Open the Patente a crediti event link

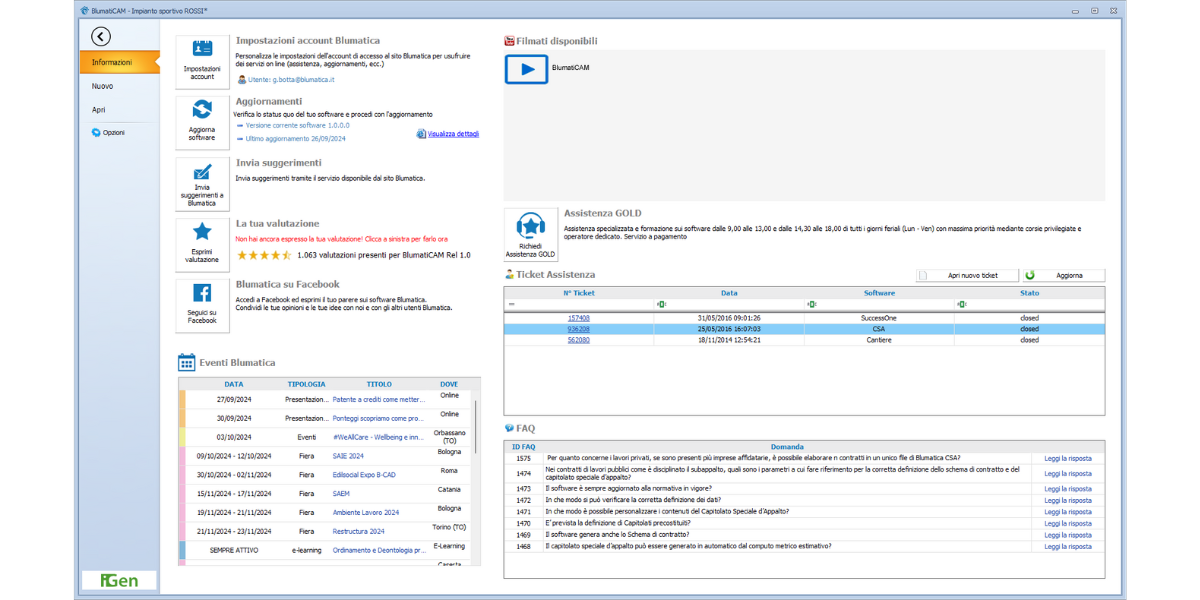(379, 399)
